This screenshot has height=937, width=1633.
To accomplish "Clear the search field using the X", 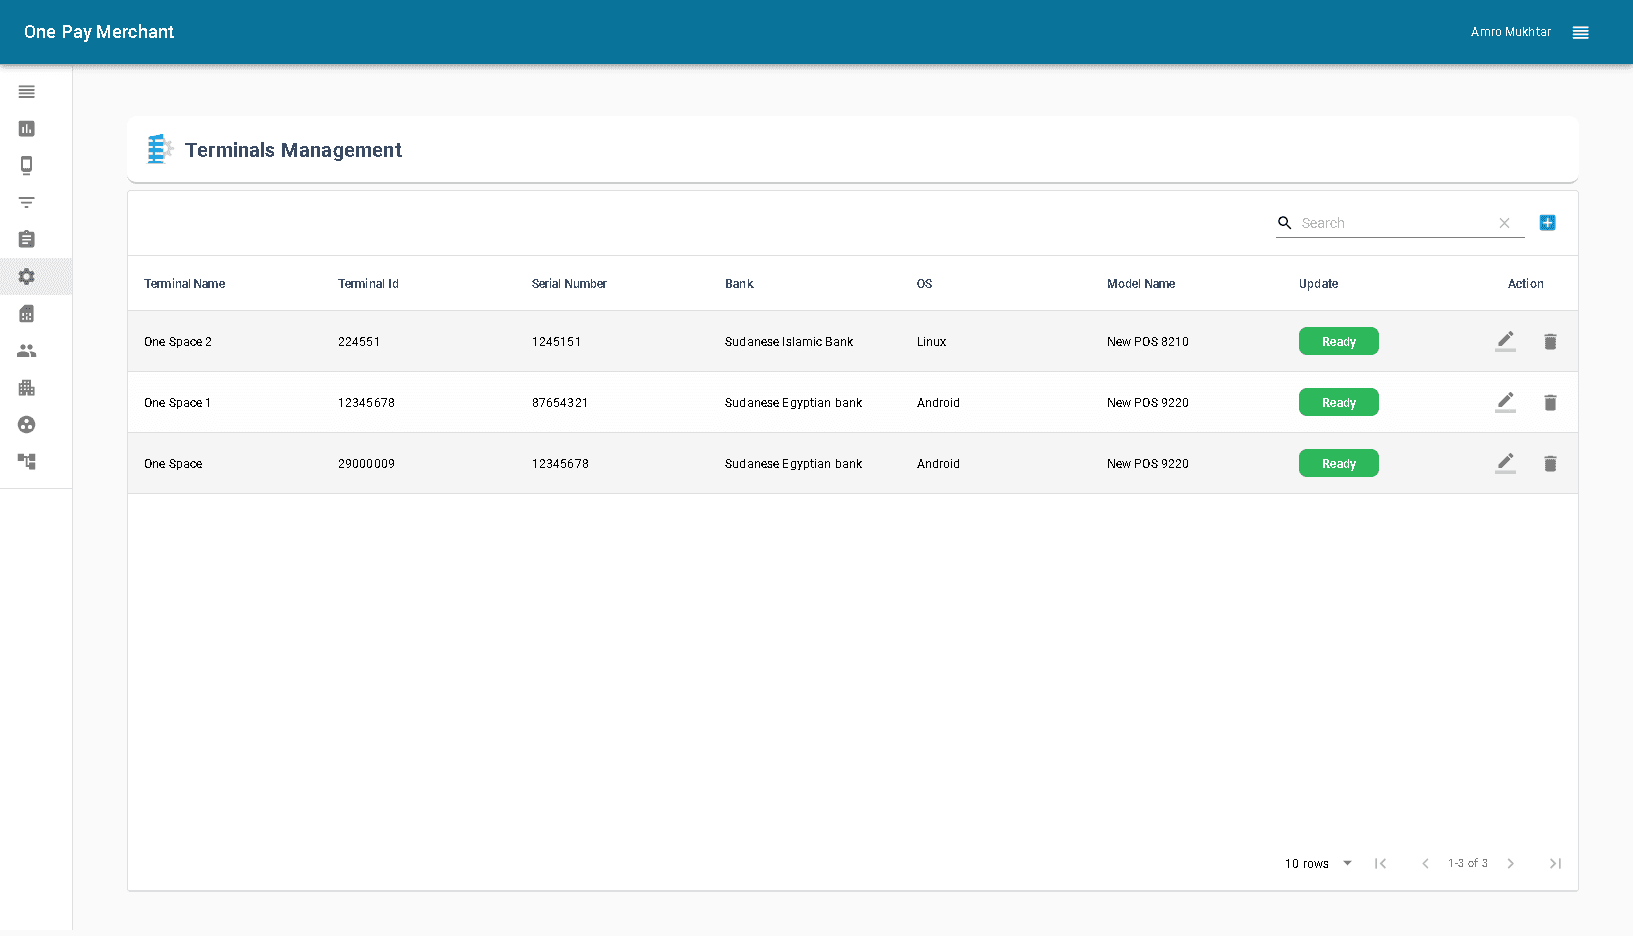I will point(1504,223).
